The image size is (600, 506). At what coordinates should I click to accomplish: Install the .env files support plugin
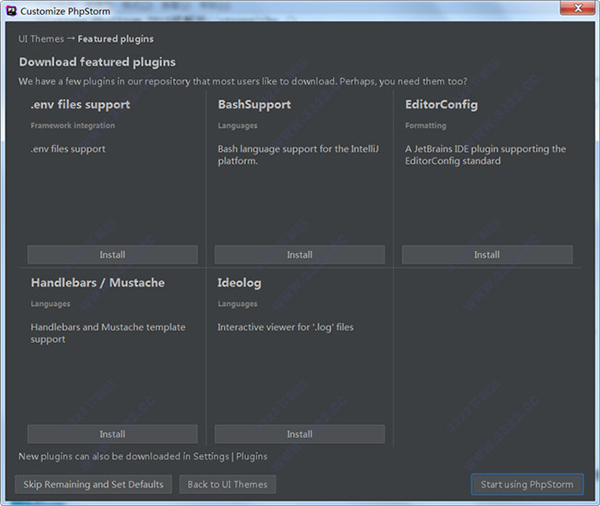112,255
